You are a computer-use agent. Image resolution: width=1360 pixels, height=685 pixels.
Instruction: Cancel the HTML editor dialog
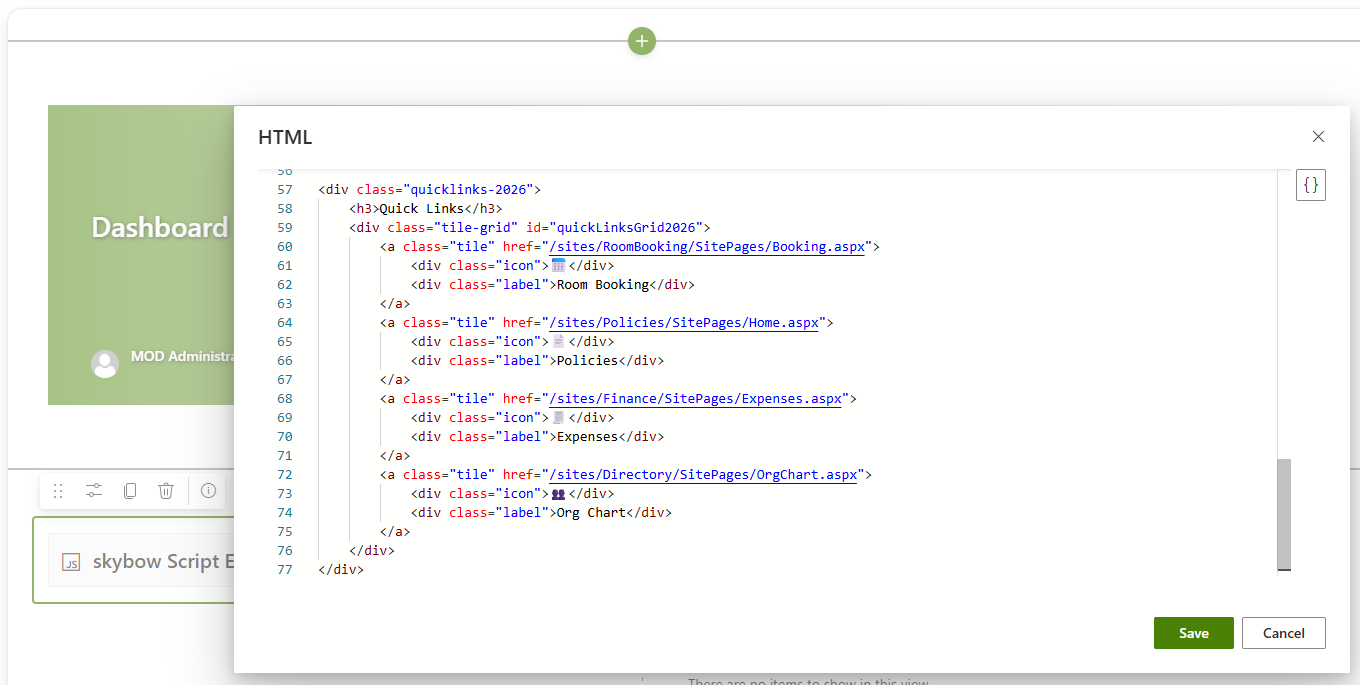pos(1284,633)
